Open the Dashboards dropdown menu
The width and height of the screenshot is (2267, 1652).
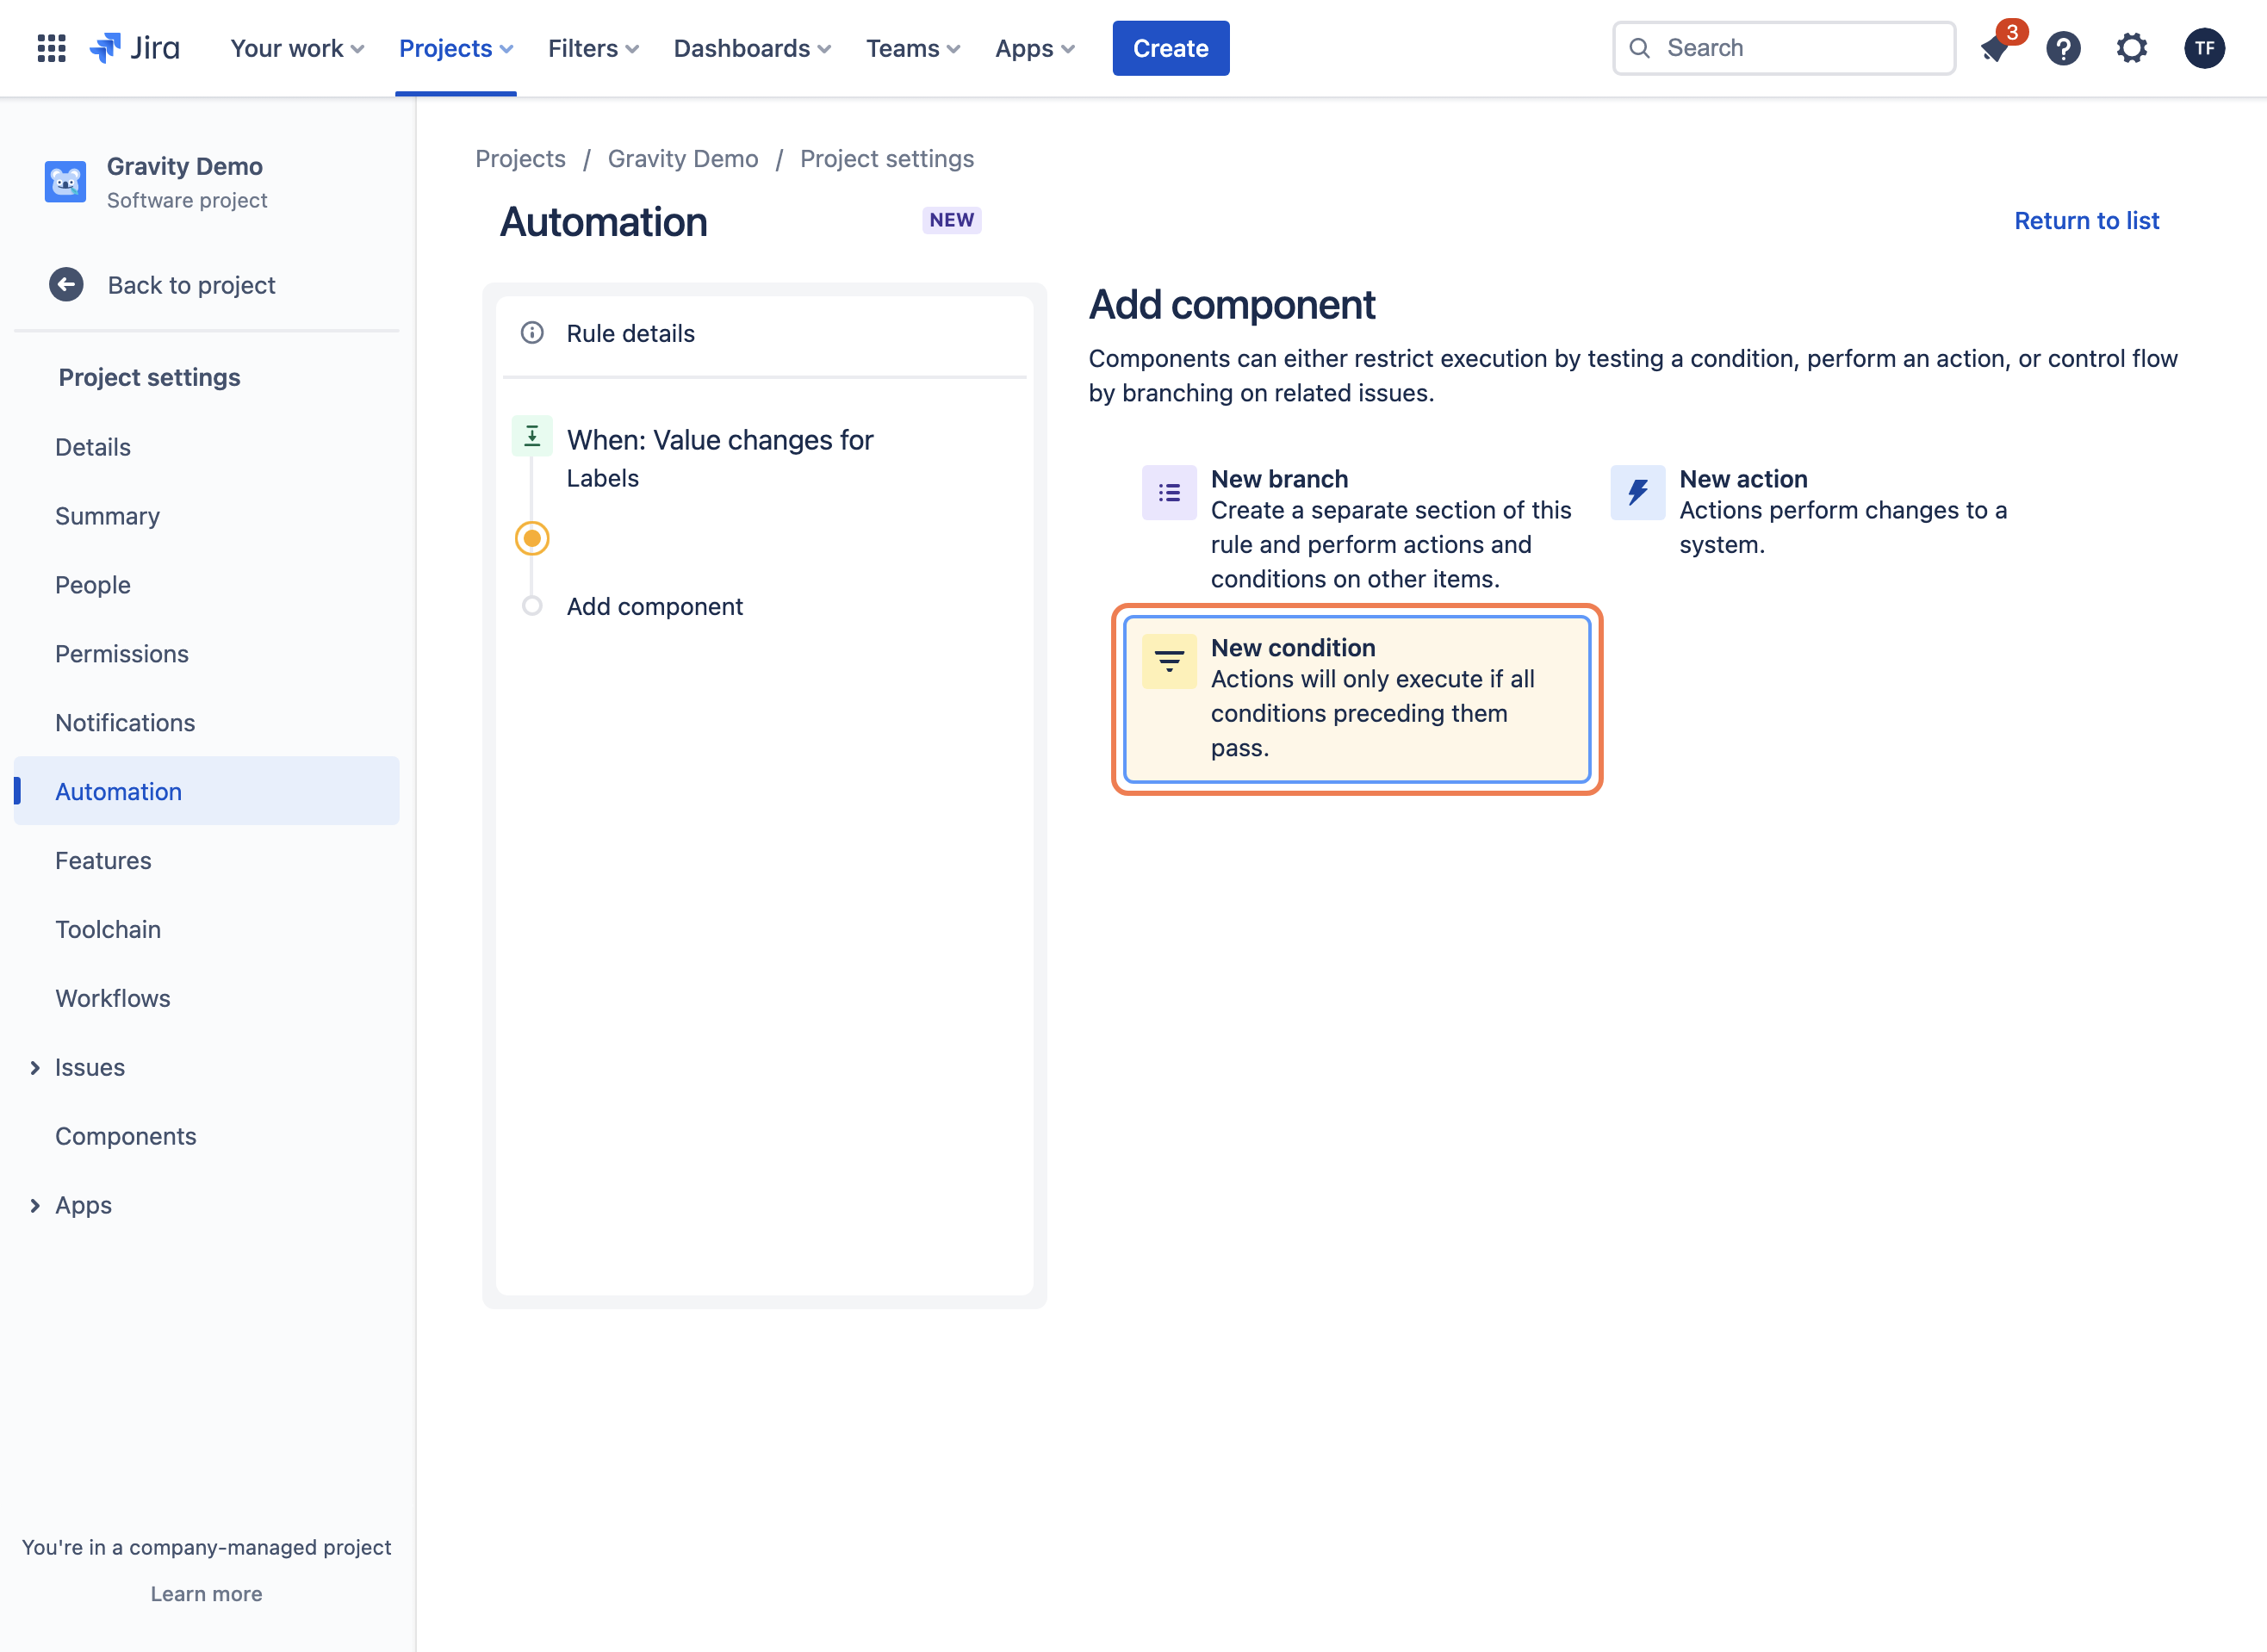752,48
